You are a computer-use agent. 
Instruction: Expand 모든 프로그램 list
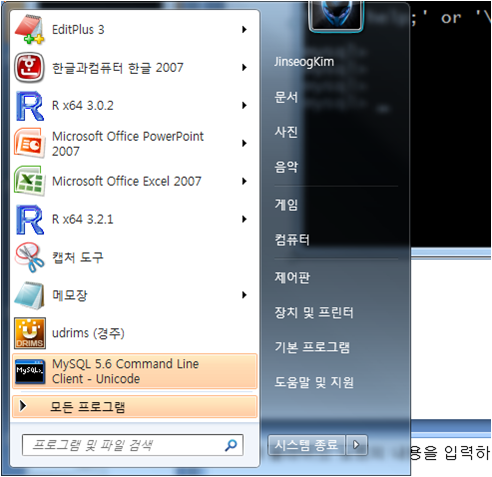pyautogui.click(x=135, y=407)
